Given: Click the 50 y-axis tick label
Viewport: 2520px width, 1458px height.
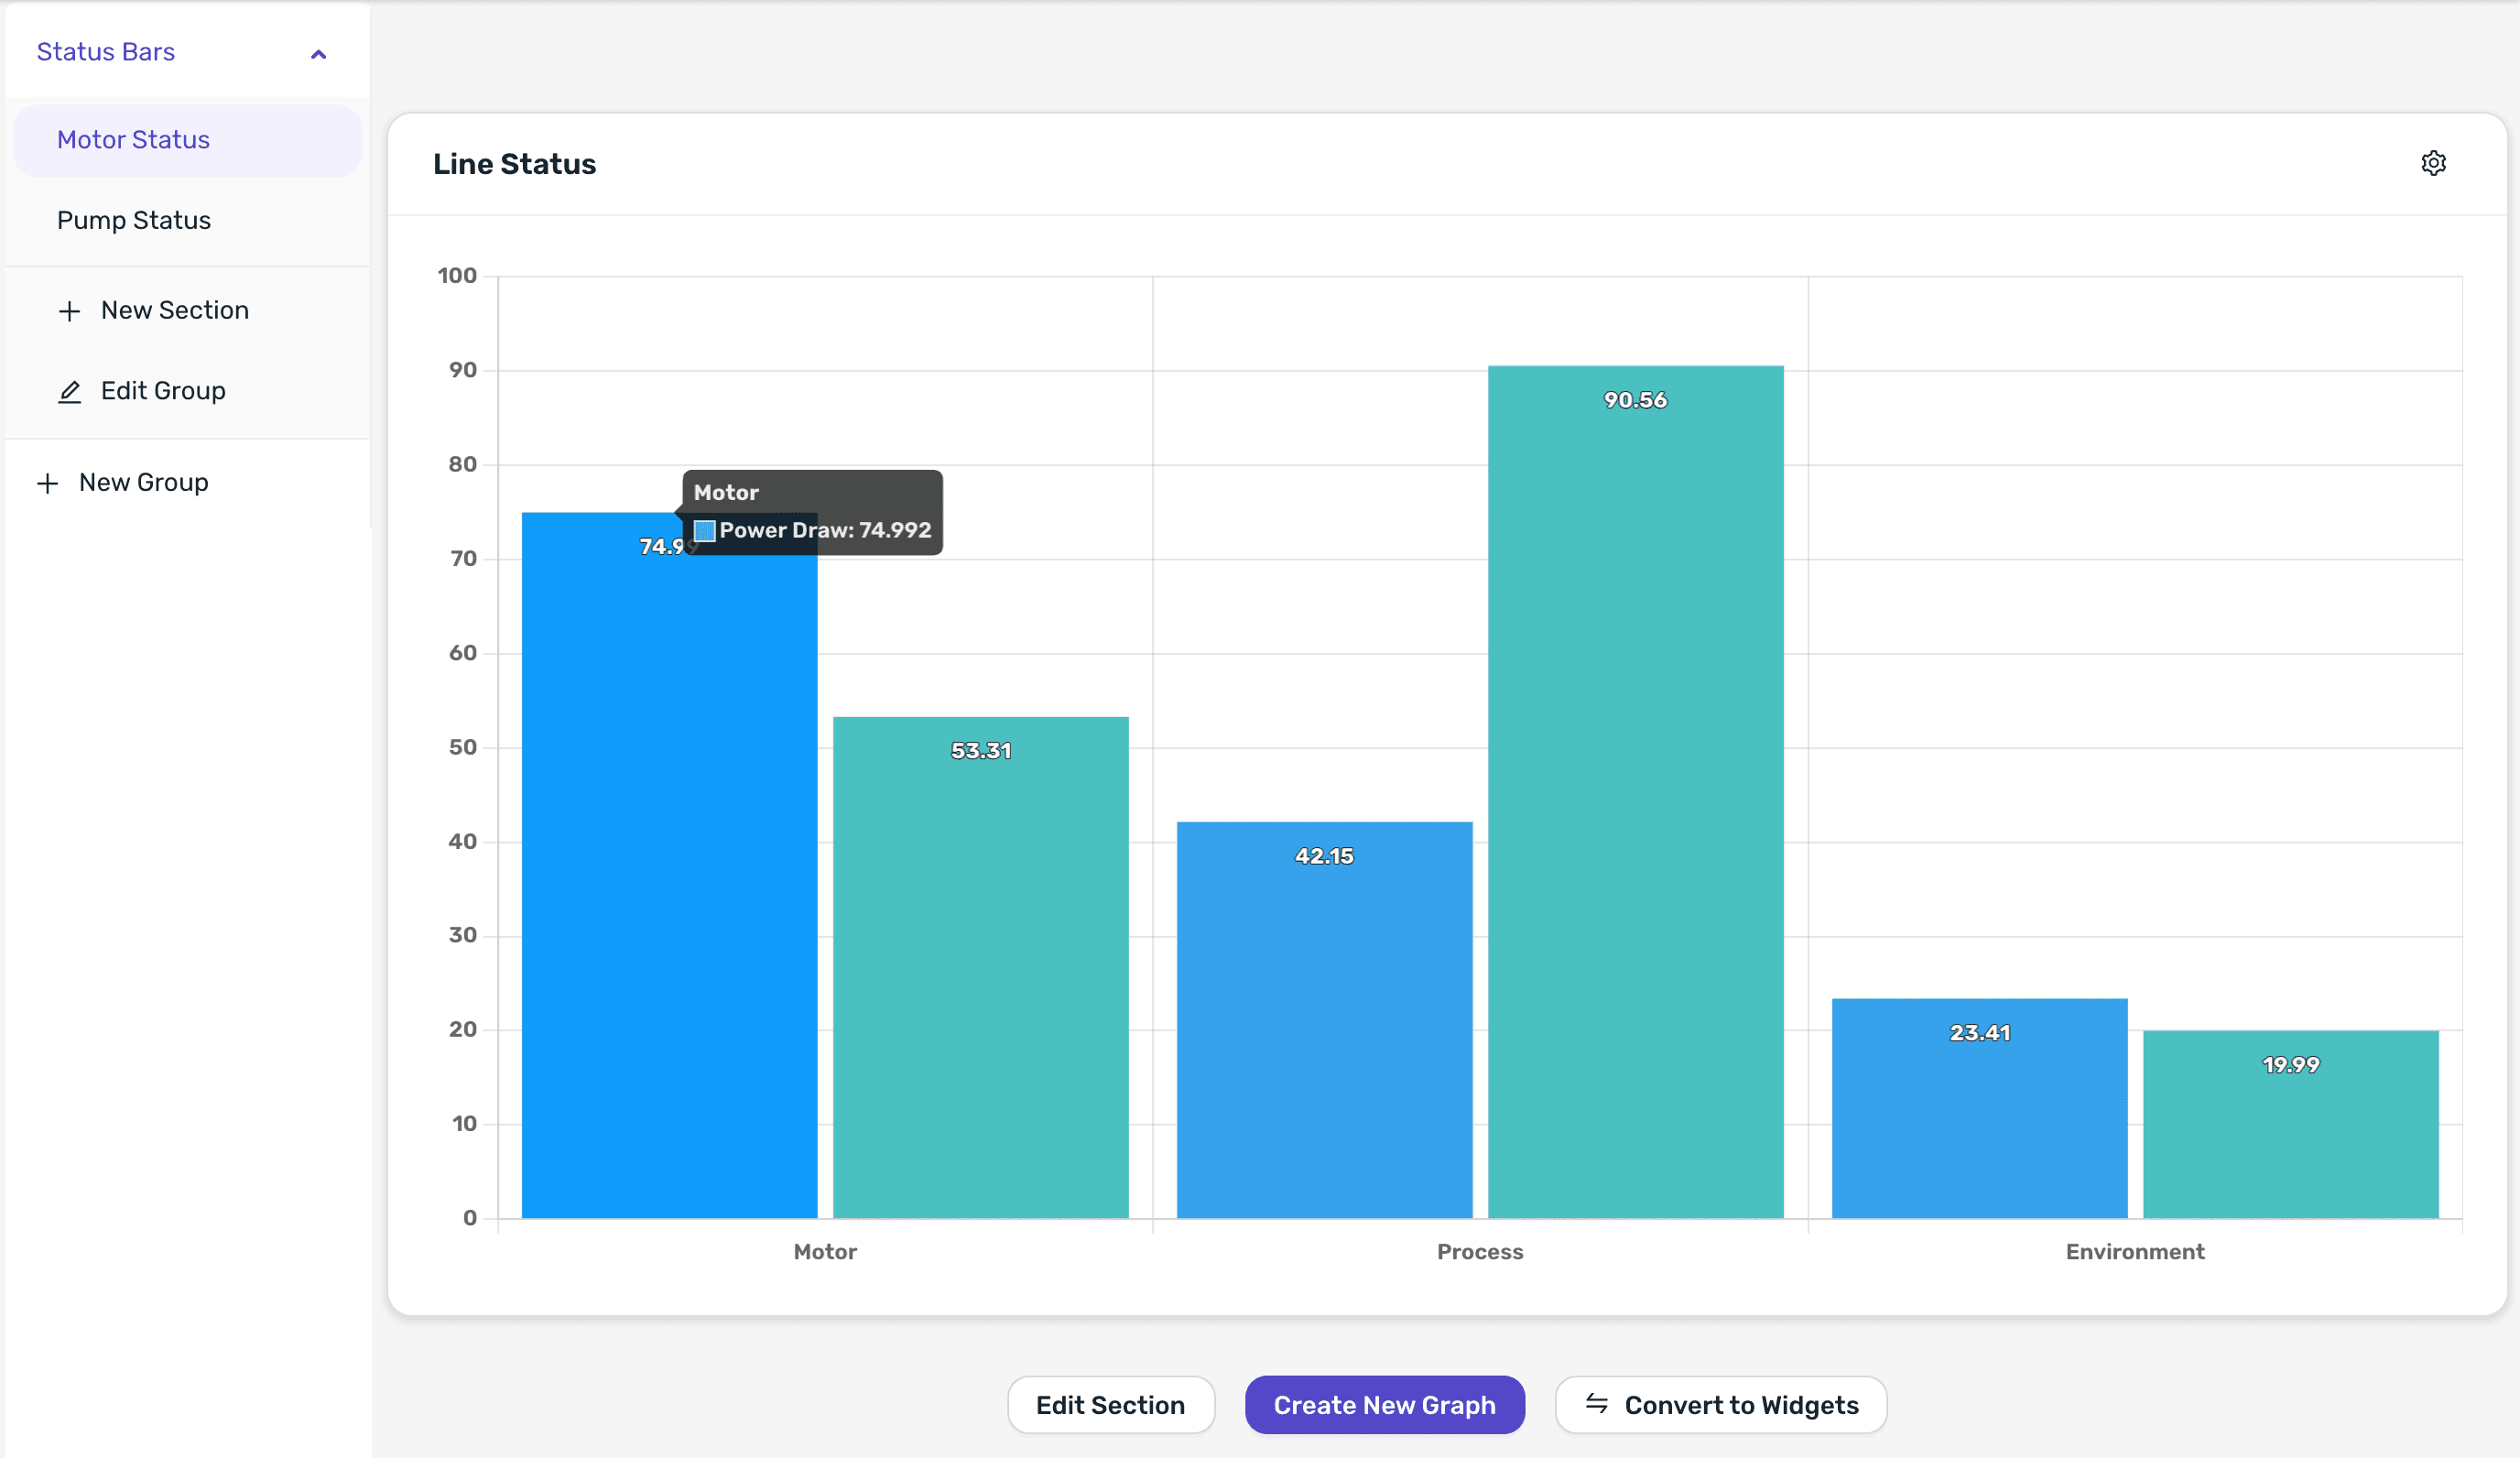Looking at the screenshot, I should [462, 747].
